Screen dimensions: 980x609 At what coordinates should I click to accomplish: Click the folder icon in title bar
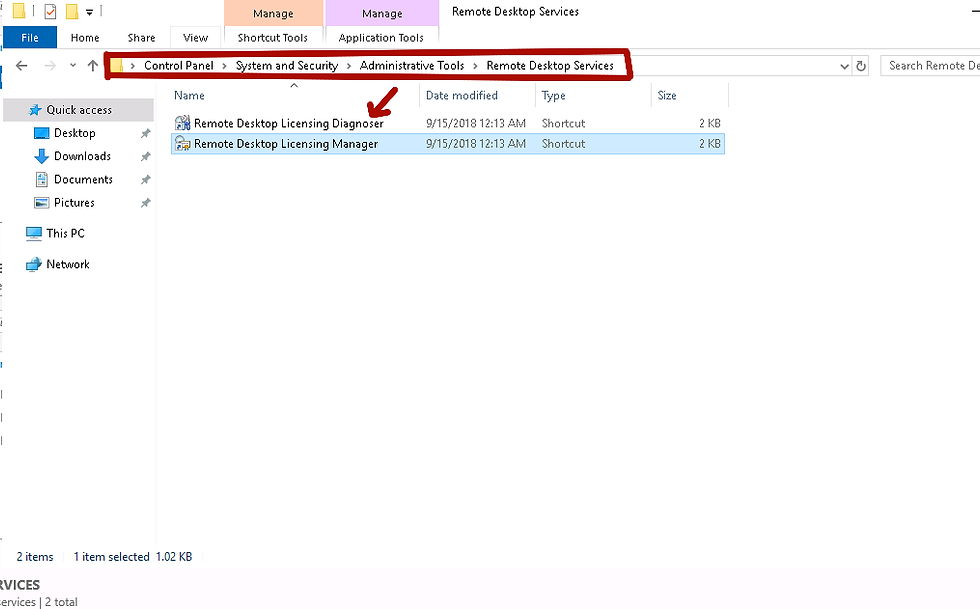pyautogui.click(x=19, y=11)
